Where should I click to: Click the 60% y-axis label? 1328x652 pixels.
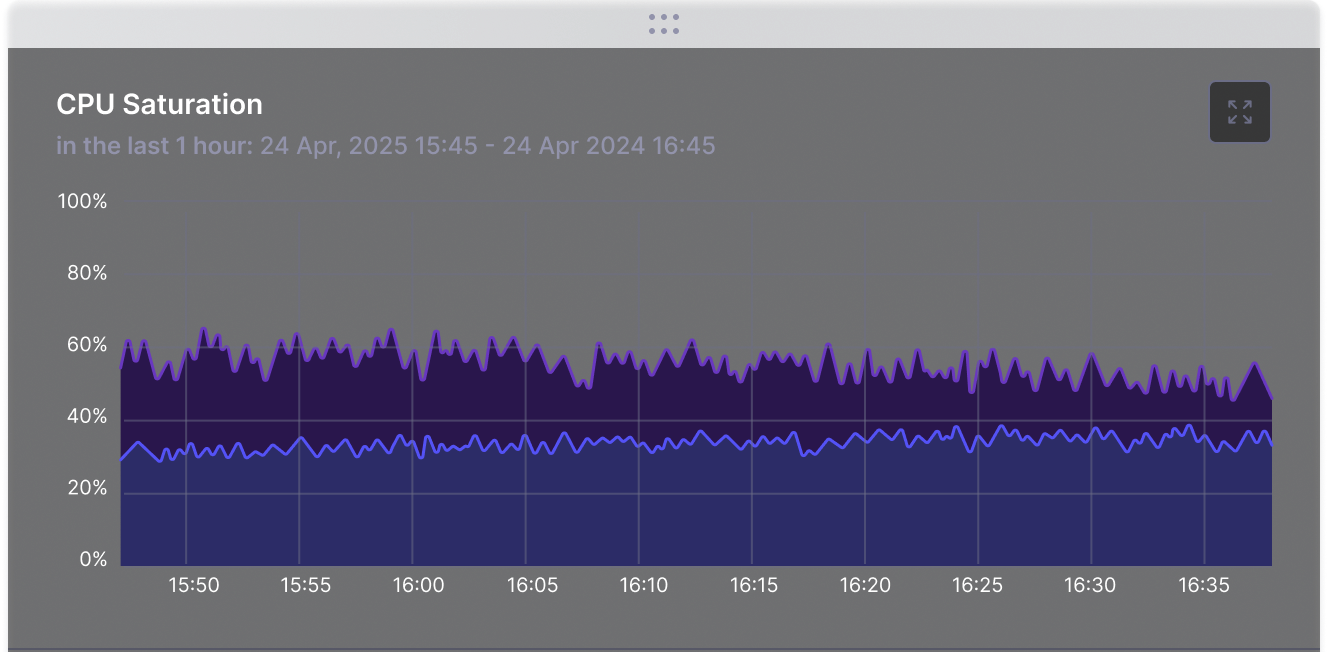[87, 345]
